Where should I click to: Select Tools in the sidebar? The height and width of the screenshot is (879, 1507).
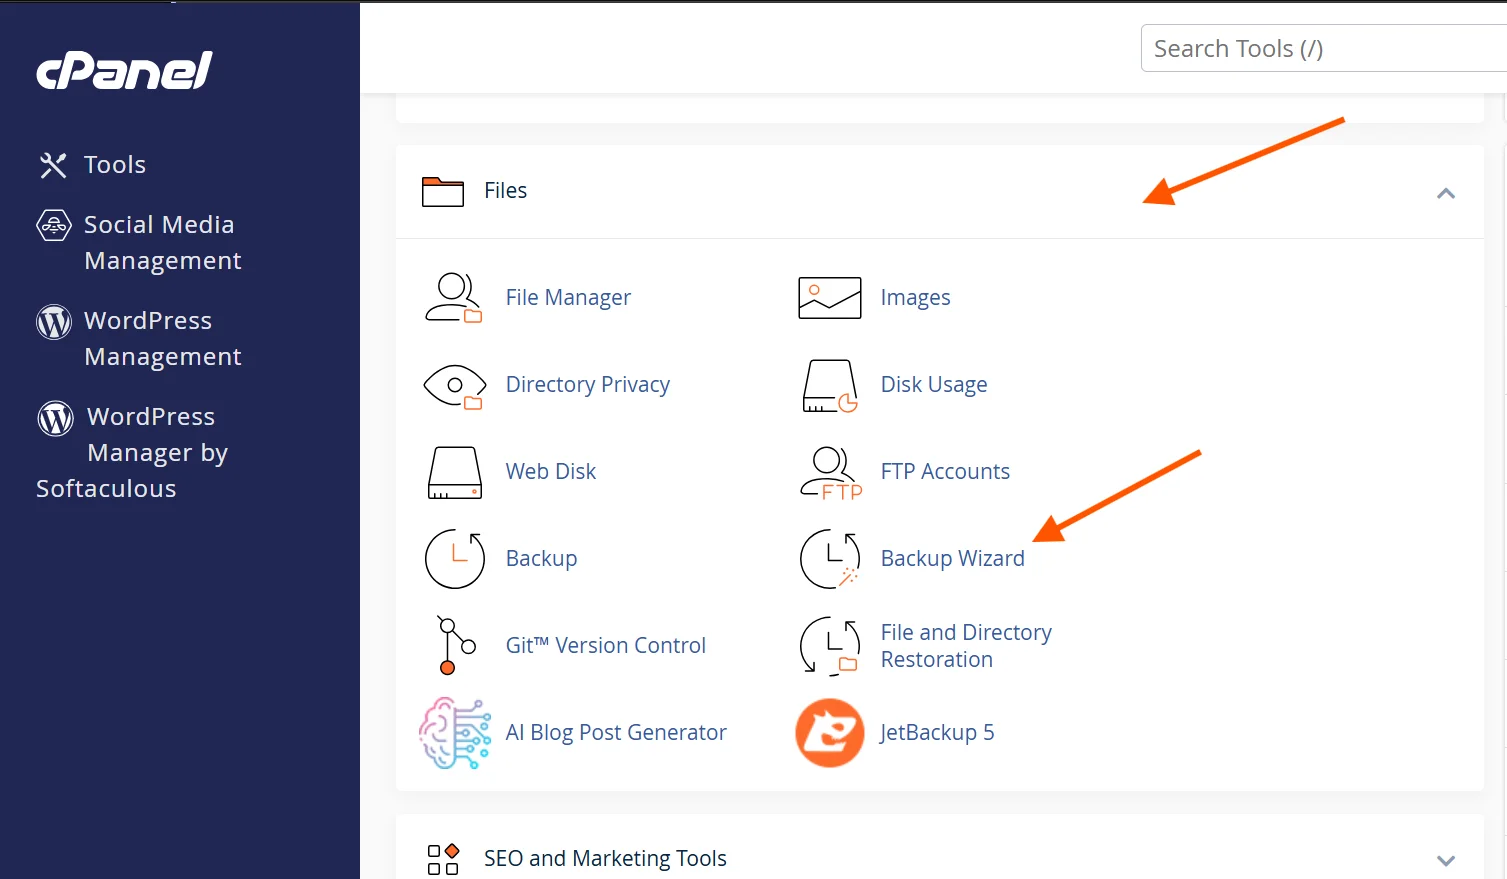[x=114, y=164]
